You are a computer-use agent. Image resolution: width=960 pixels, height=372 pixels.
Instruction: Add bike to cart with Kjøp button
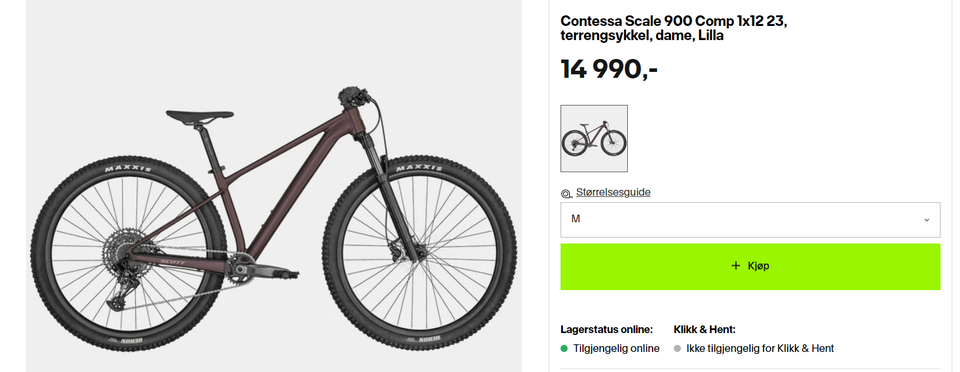[x=750, y=267]
